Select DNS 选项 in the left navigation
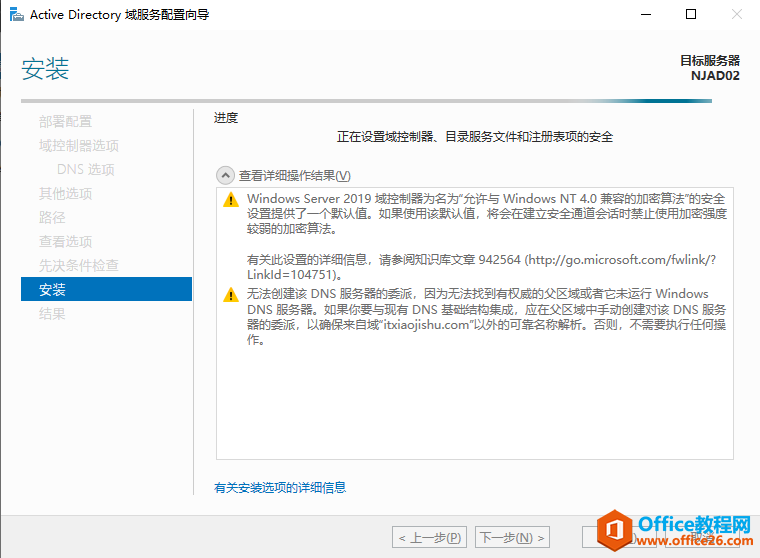760x558 pixels. click(x=86, y=169)
